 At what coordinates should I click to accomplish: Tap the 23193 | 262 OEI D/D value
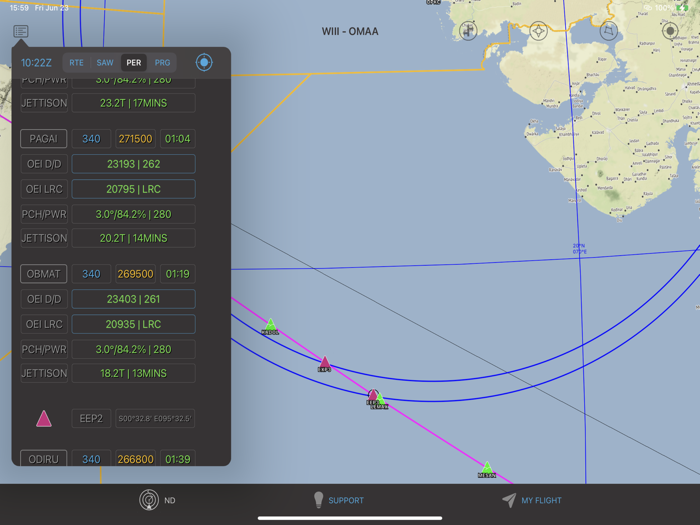pyautogui.click(x=133, y=164)
